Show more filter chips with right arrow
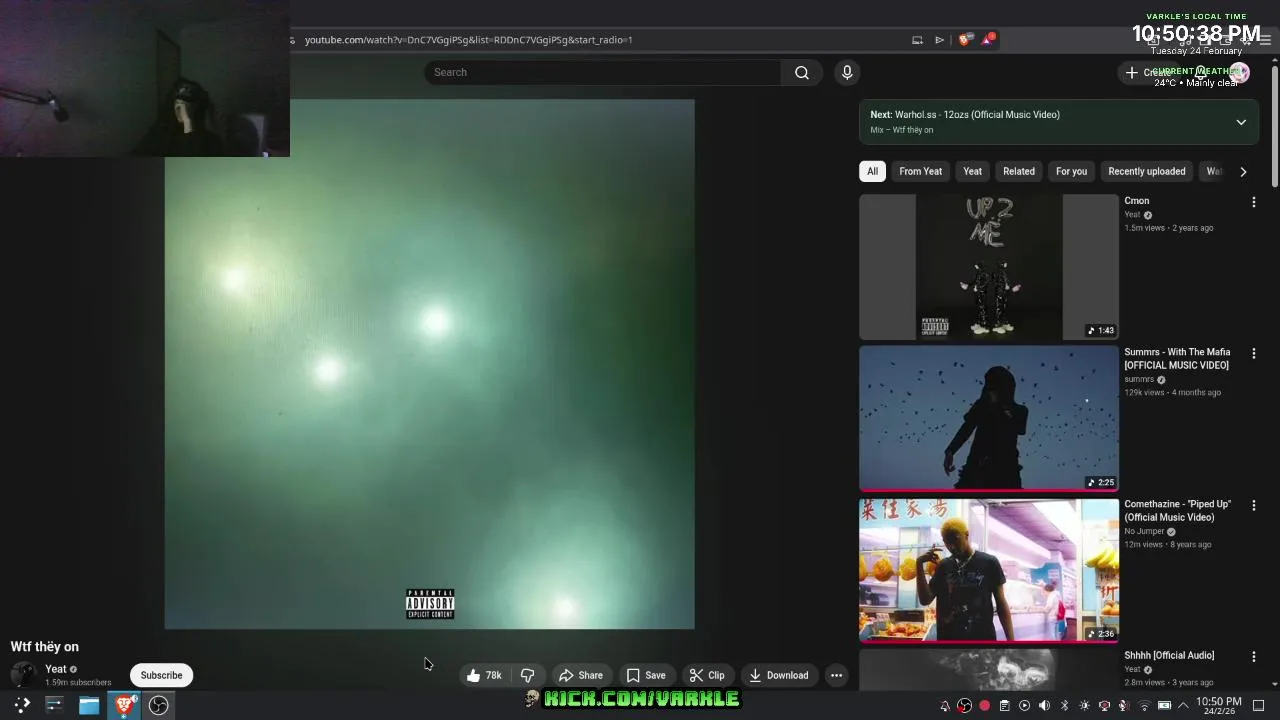Screen dimensions: 1280x720 tap(1243, 171)
